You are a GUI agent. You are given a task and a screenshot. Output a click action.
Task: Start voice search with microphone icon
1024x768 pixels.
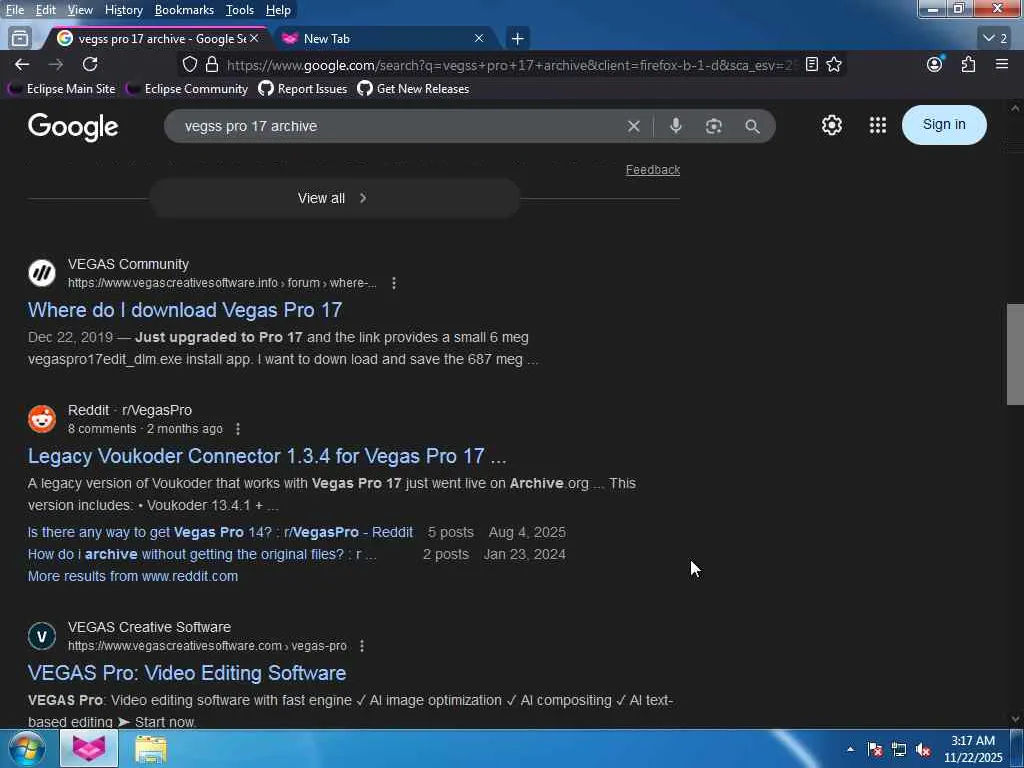click(x=675, y=126)
